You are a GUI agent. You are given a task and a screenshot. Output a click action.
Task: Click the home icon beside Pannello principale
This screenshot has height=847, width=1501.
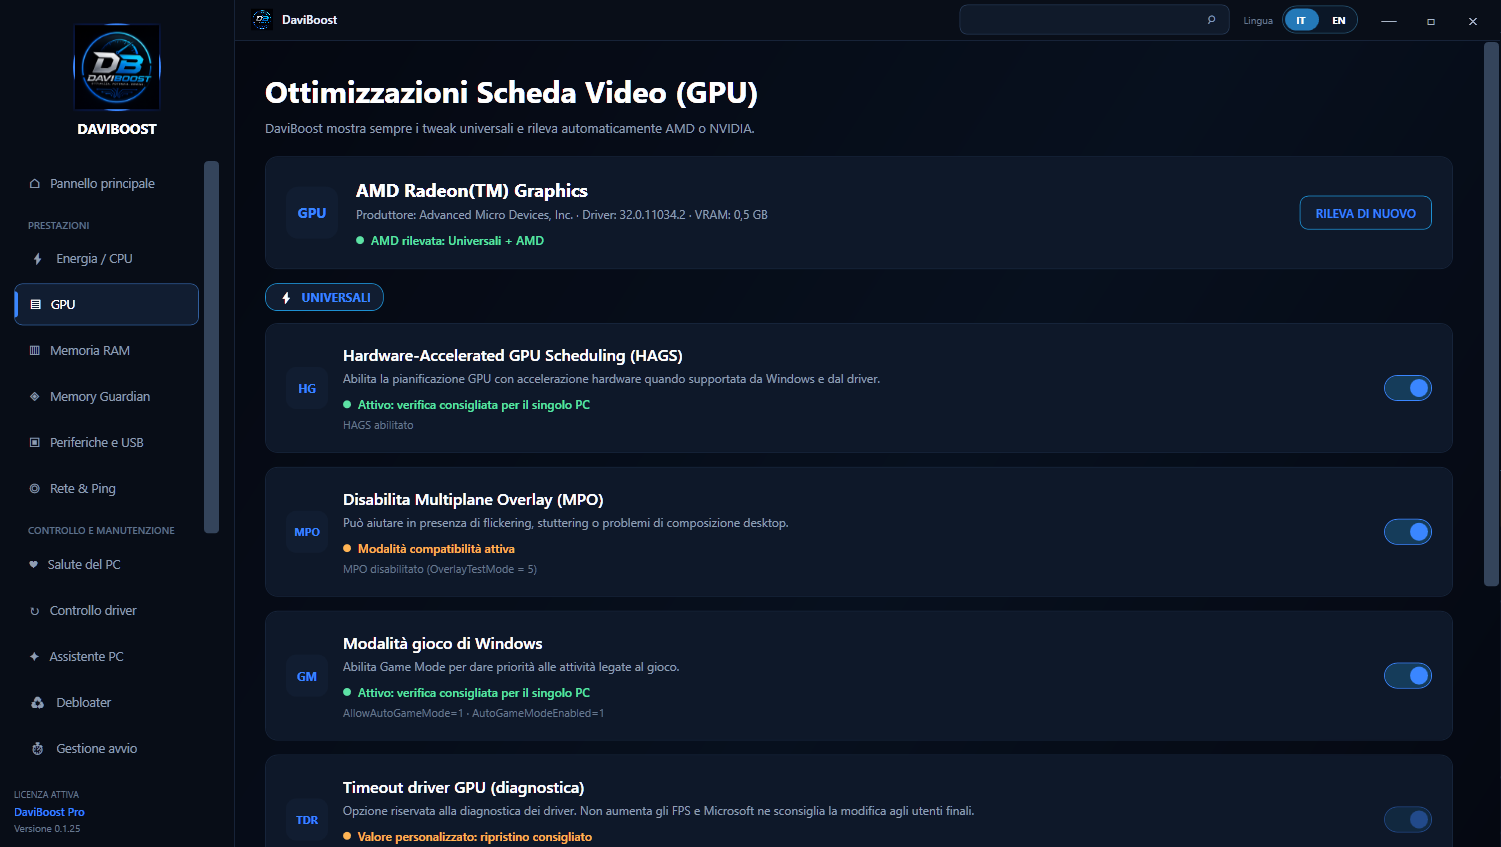click(35, 184)
